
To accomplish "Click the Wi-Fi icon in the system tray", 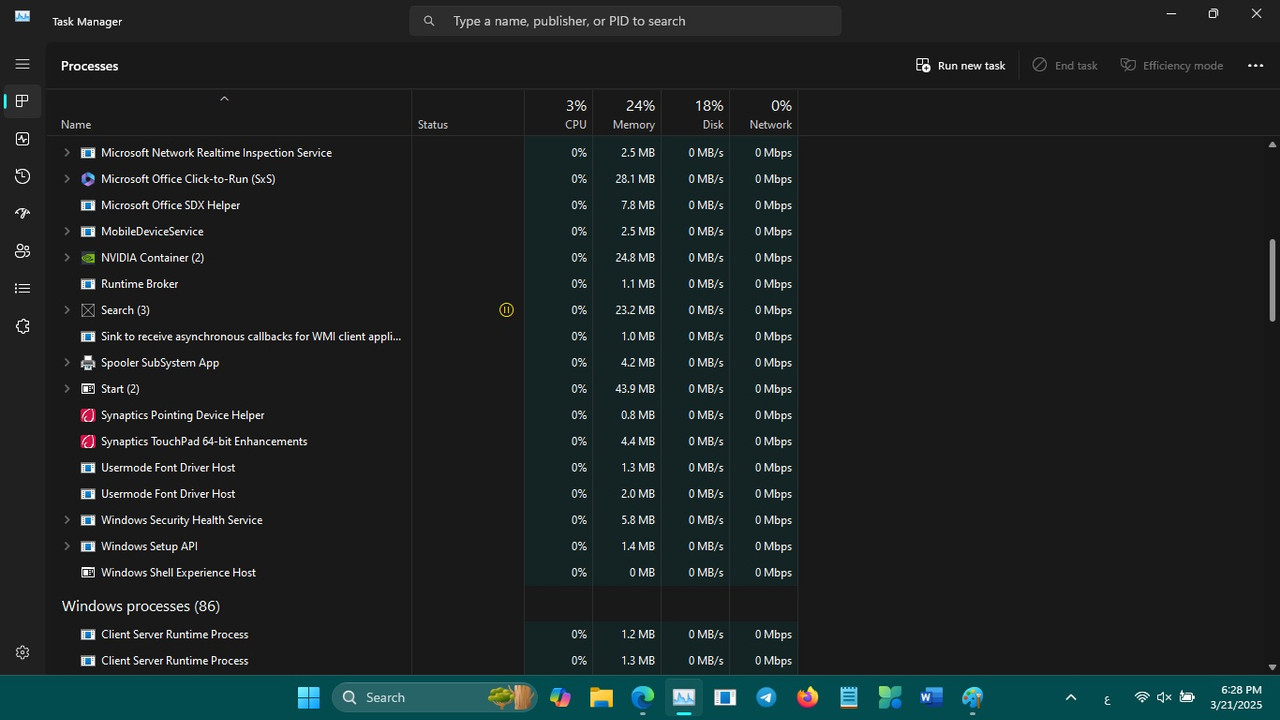I will (1141, 697).
